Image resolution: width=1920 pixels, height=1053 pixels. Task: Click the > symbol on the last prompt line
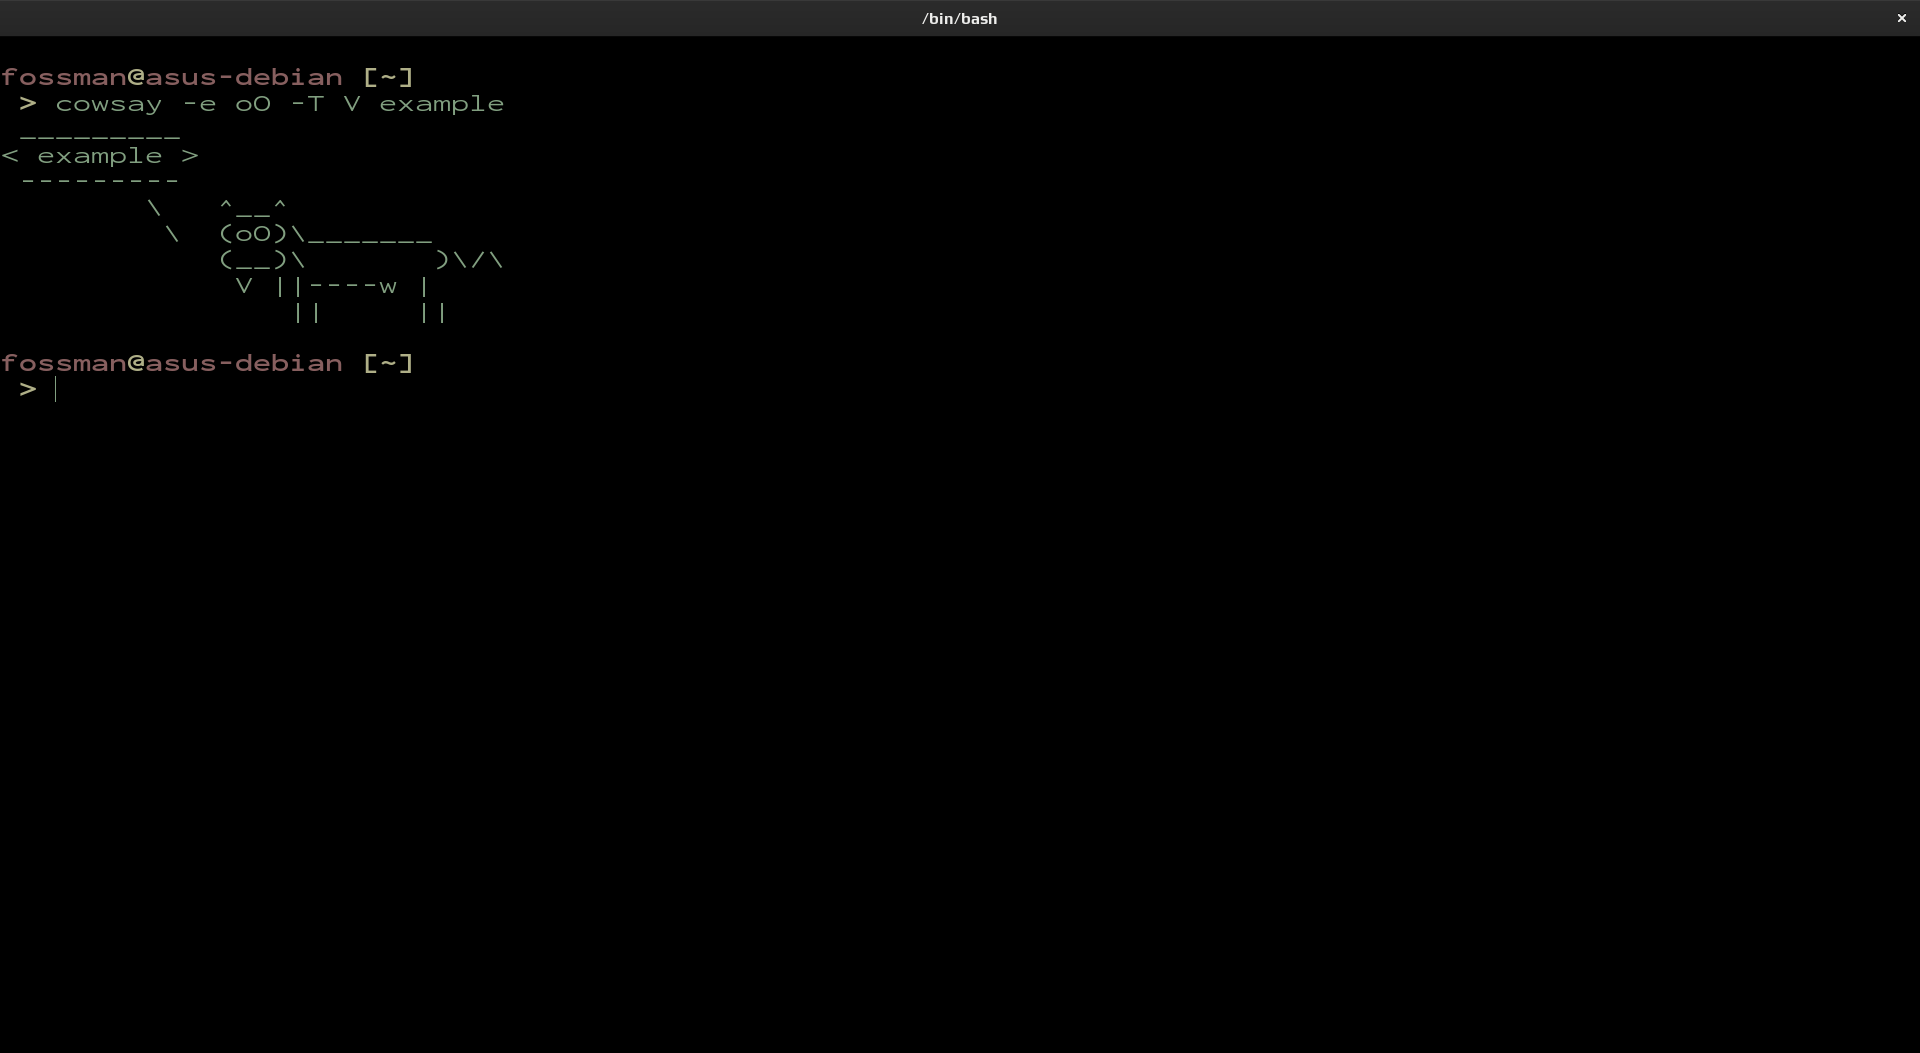[x=28, y=389]
